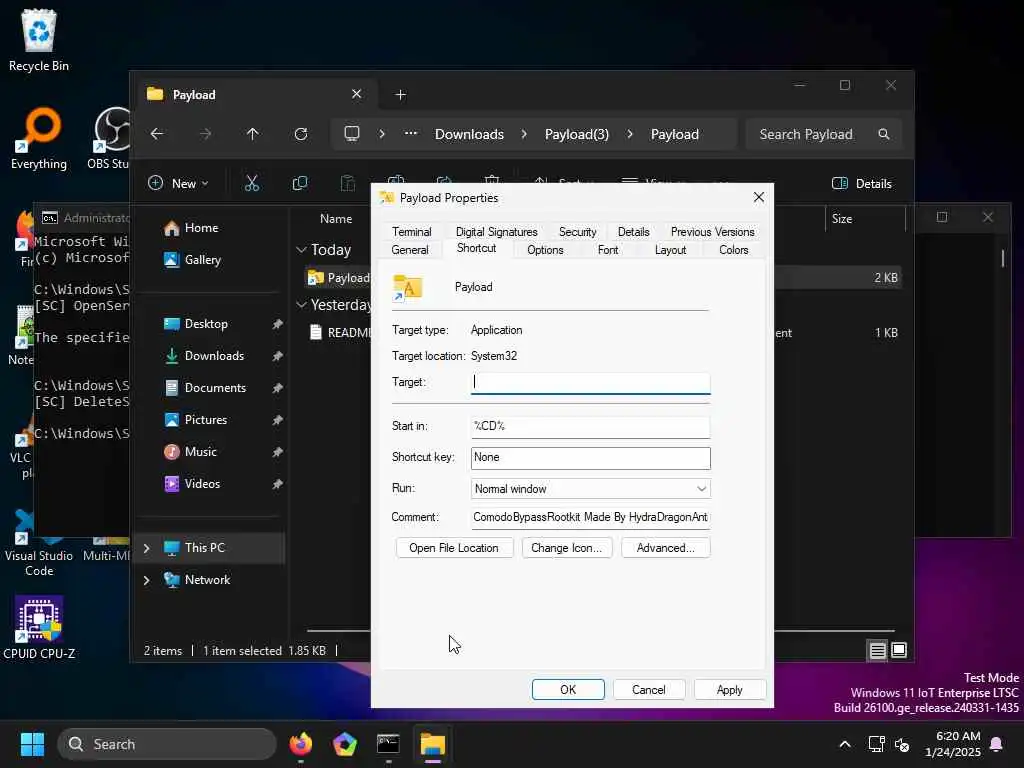The image size is (1024, 768).
Task: Switch Explorer to details list view icon
Action: [x=877, y=650]
